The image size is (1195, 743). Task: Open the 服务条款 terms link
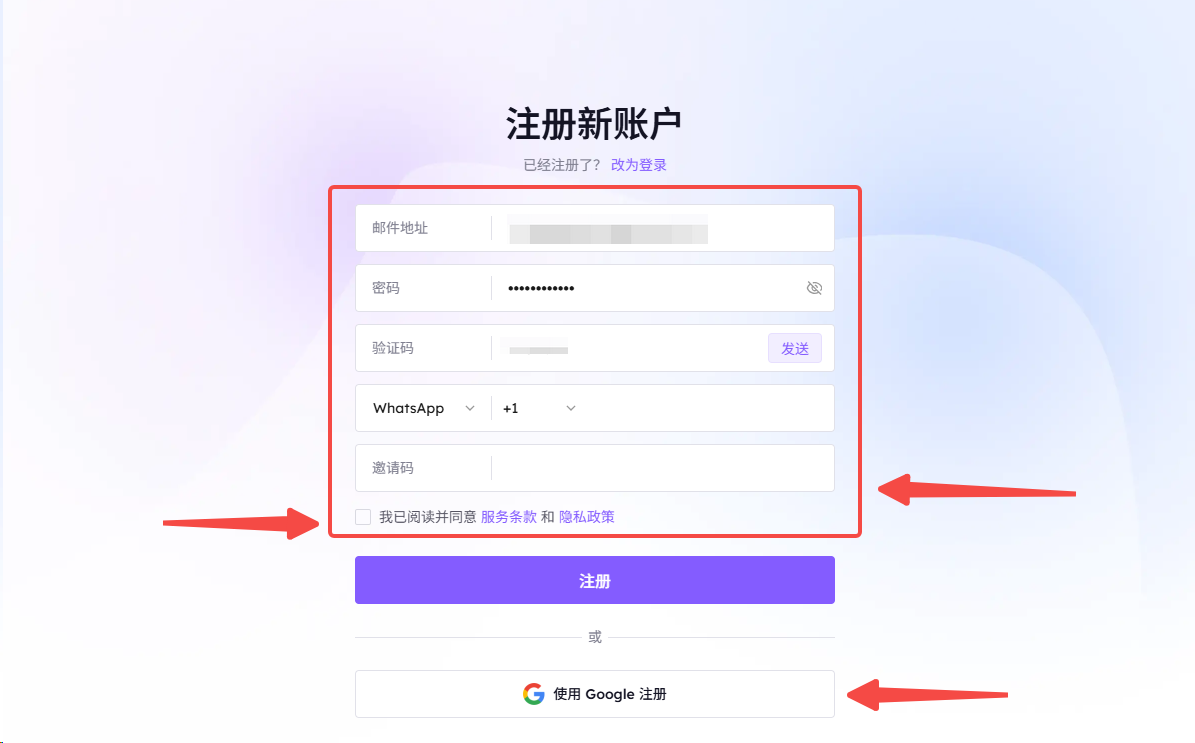point(508,517)
